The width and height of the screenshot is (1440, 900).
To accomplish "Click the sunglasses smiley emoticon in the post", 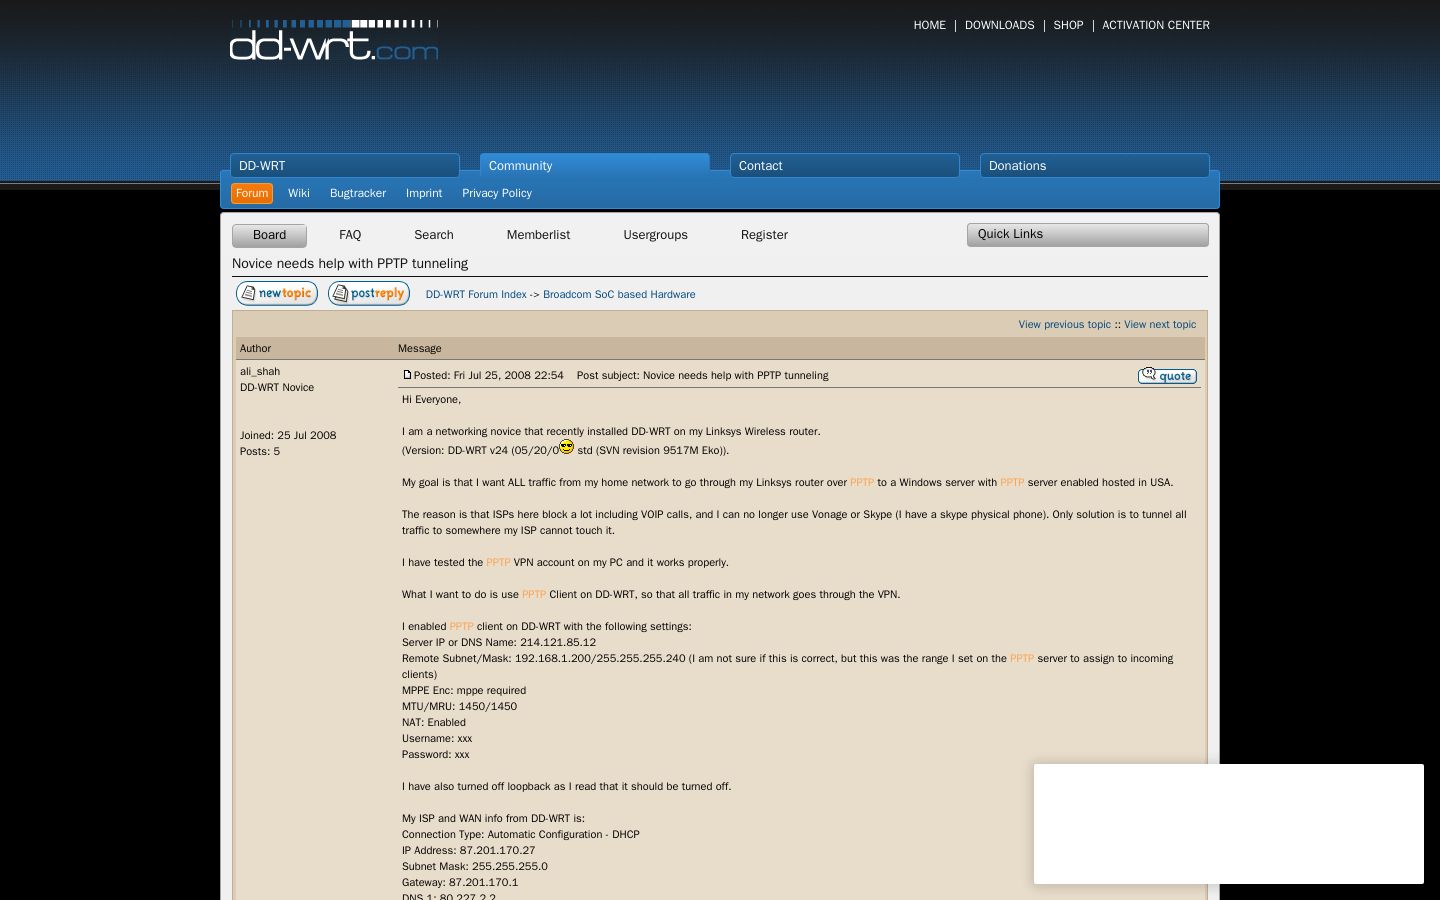I will tap(567, 447).
